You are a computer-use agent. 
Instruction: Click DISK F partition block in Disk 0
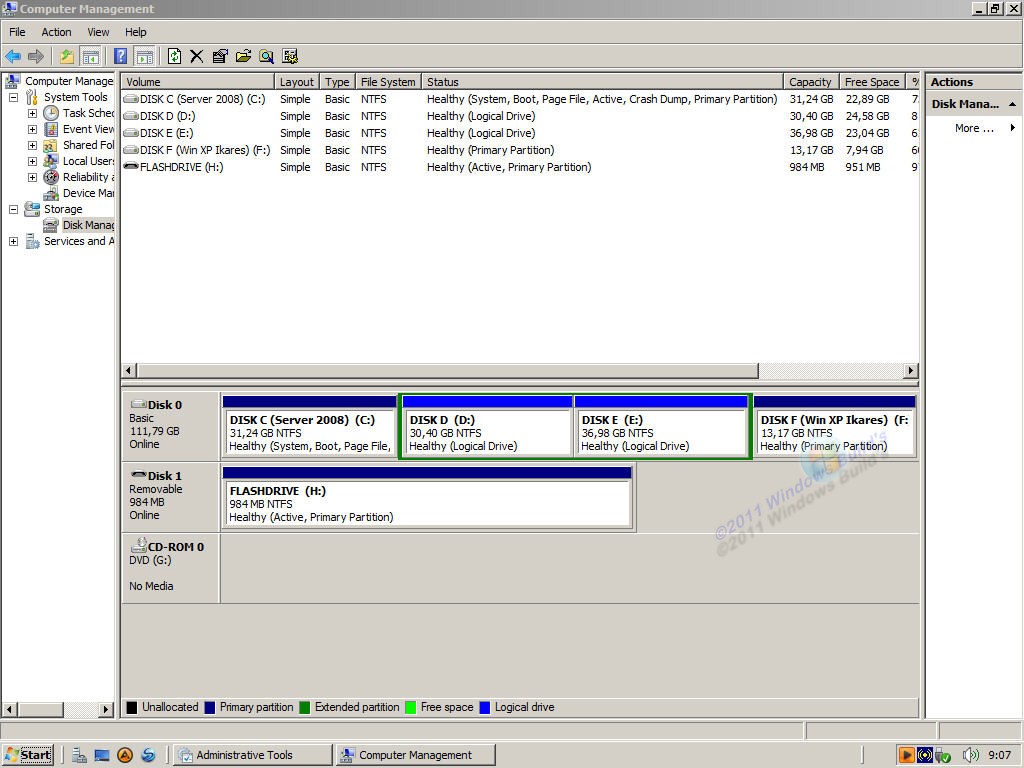tap(835, 426)
